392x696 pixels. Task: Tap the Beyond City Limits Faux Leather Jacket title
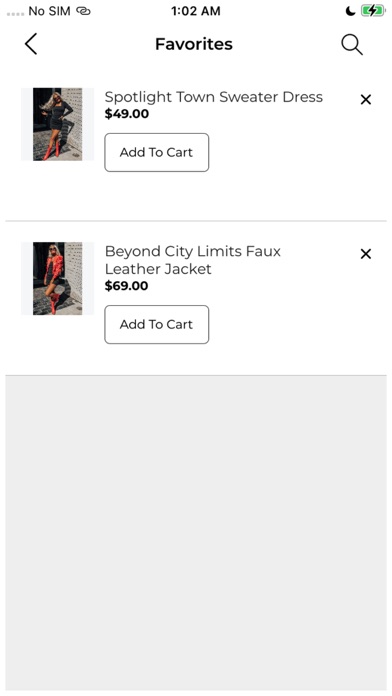click(x=193, y=260)
